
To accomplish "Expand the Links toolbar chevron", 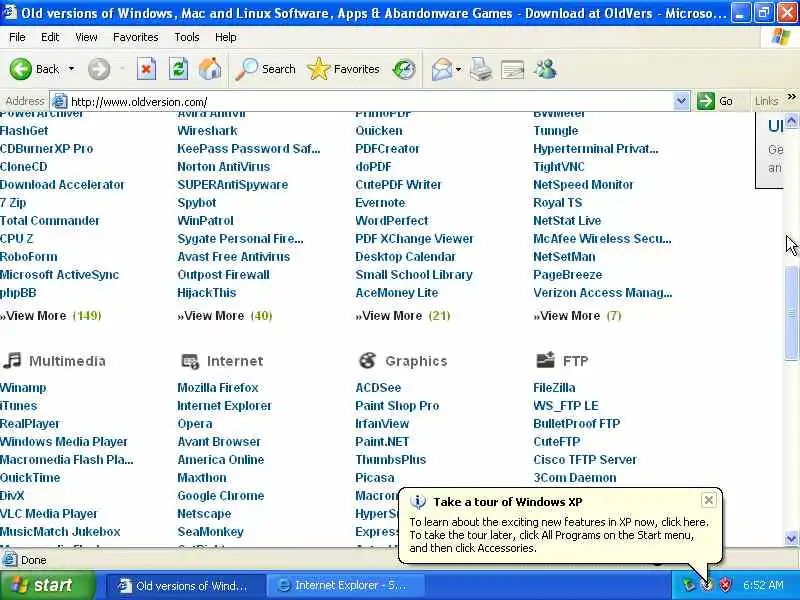I will 791,96.
